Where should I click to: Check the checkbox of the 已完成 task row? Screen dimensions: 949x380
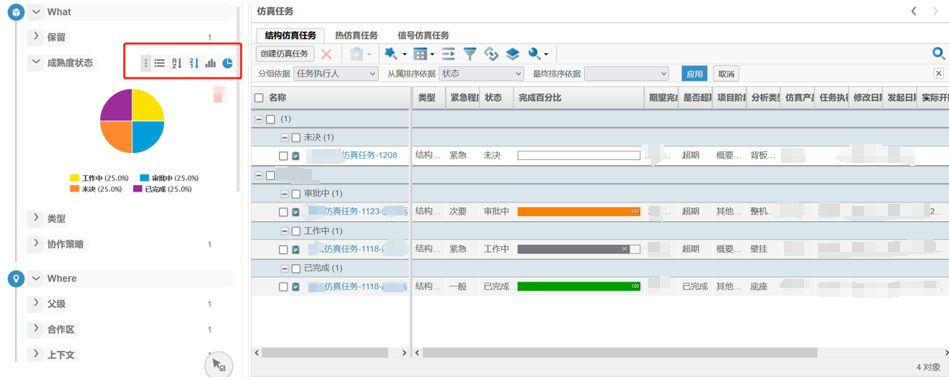(x=283, y=287)
